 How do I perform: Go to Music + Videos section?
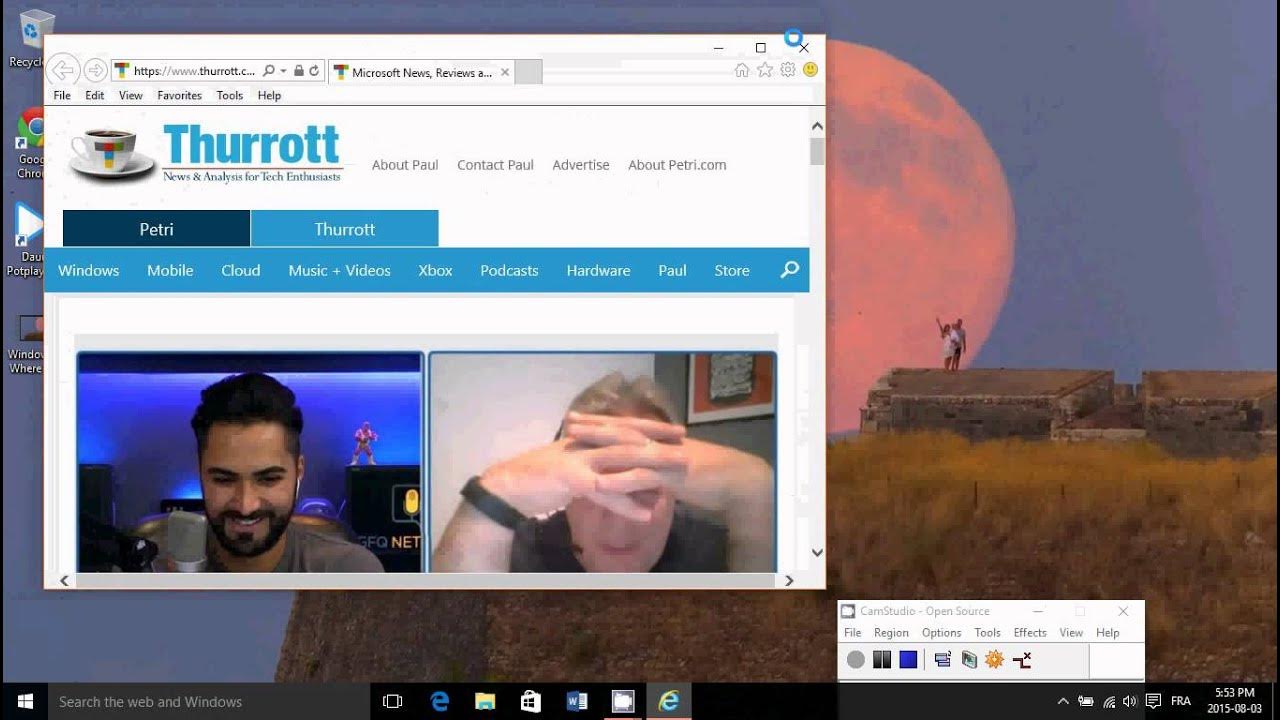click(x=339, y=270)
